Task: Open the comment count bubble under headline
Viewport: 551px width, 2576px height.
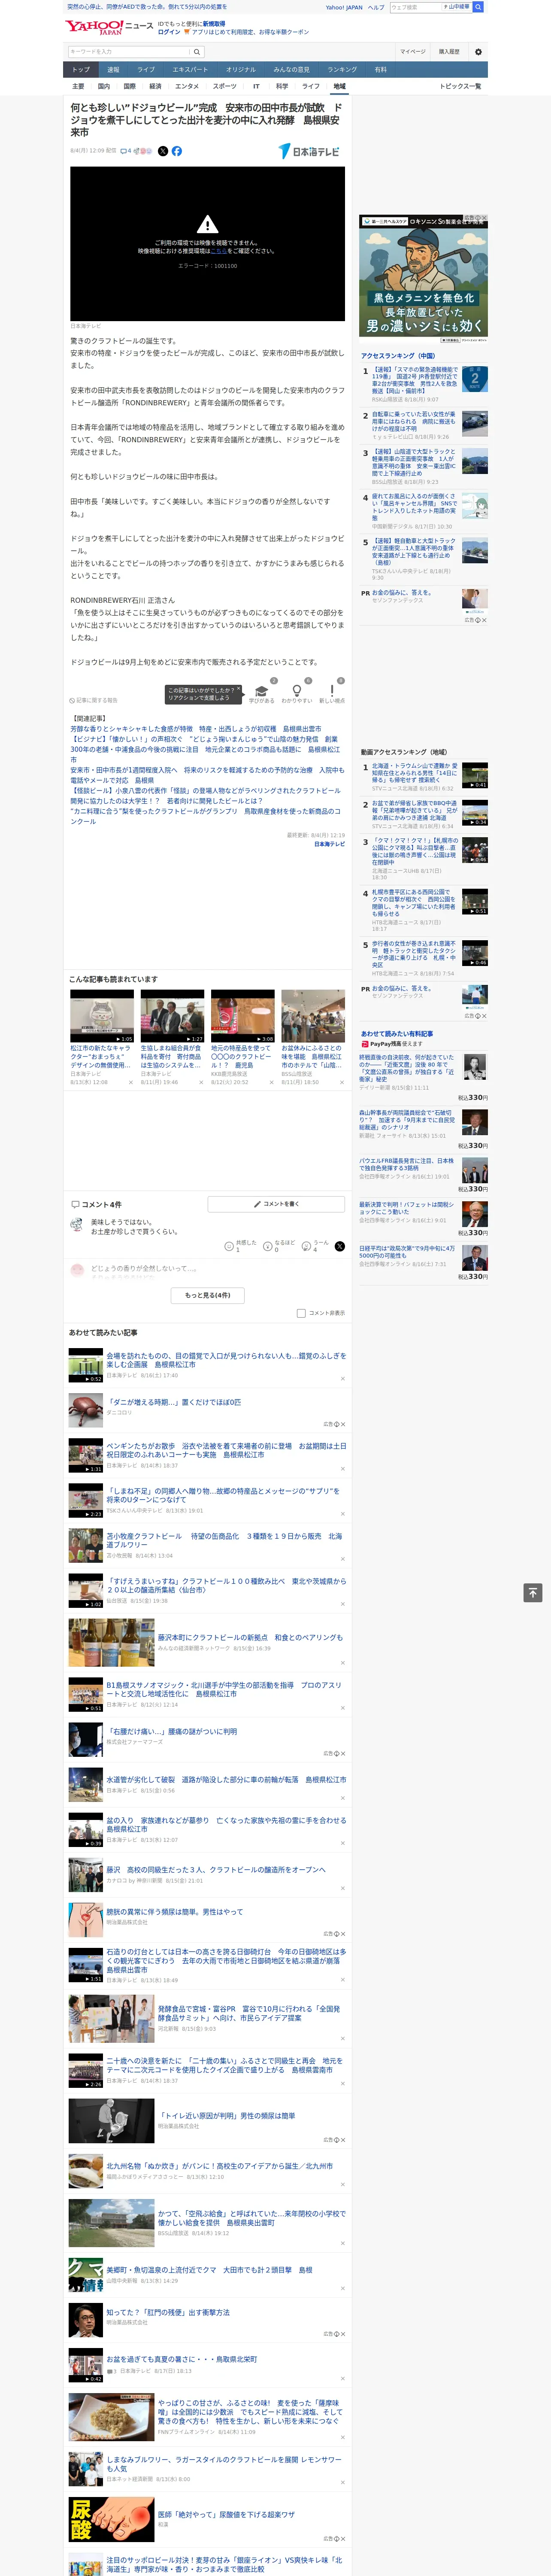Action: click(126, 151)
